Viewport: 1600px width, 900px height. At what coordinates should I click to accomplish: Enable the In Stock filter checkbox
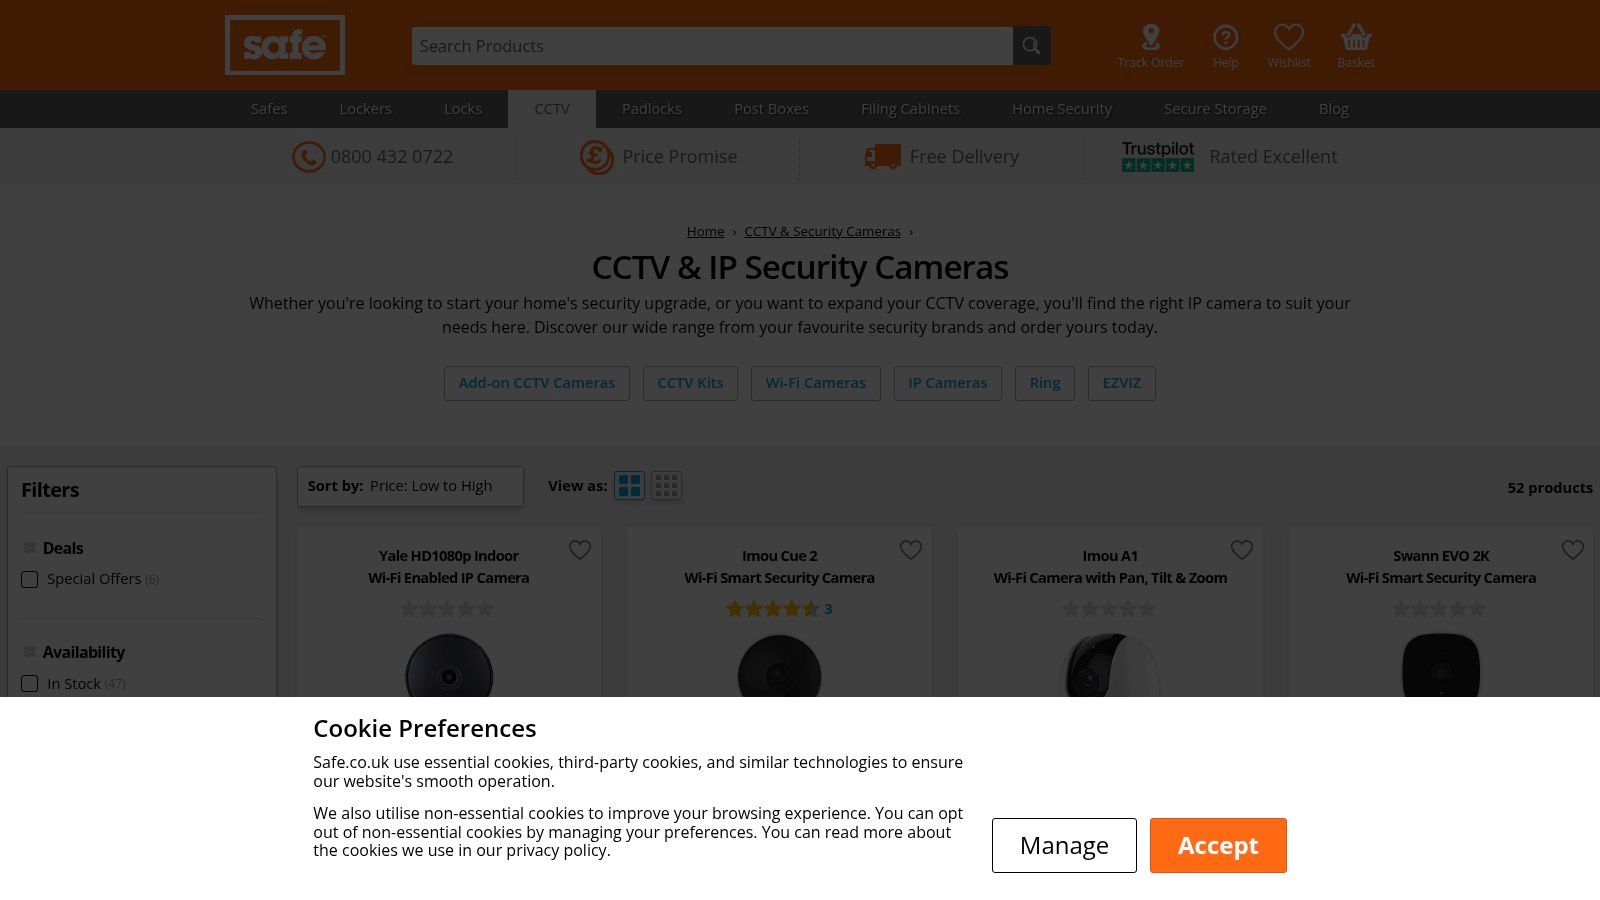point(30,684)
